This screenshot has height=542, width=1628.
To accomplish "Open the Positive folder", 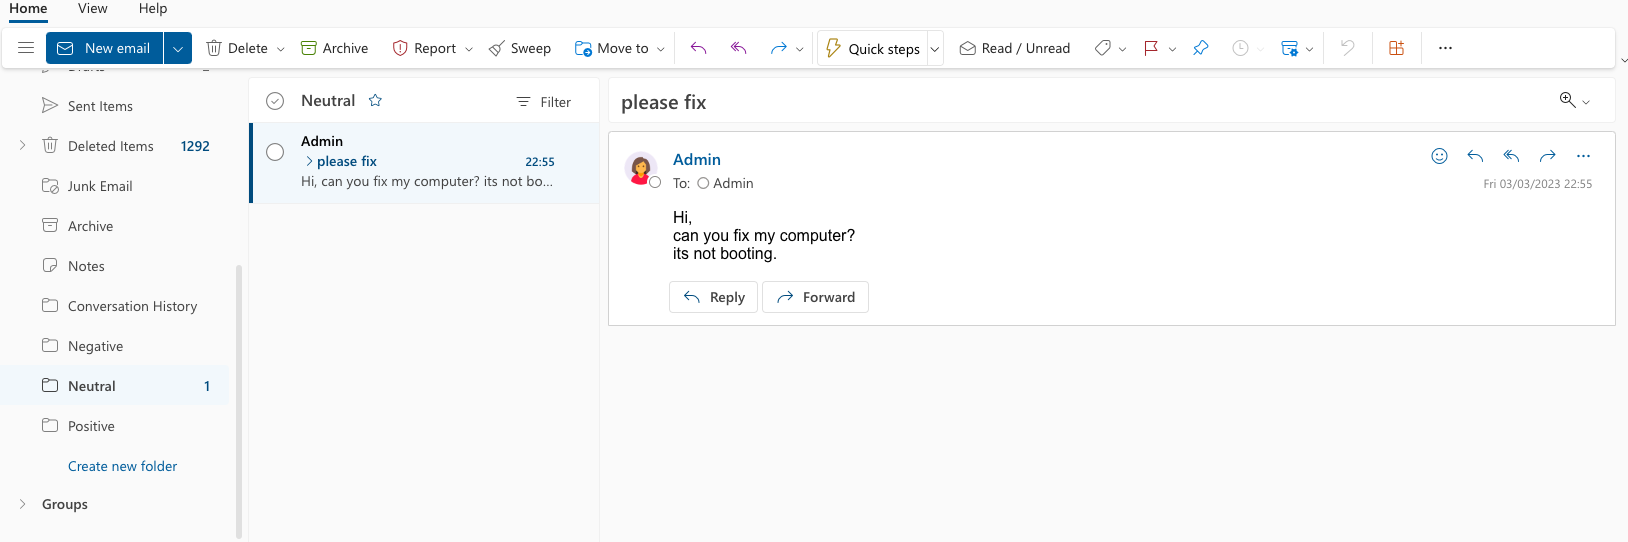I will point(91,426).
